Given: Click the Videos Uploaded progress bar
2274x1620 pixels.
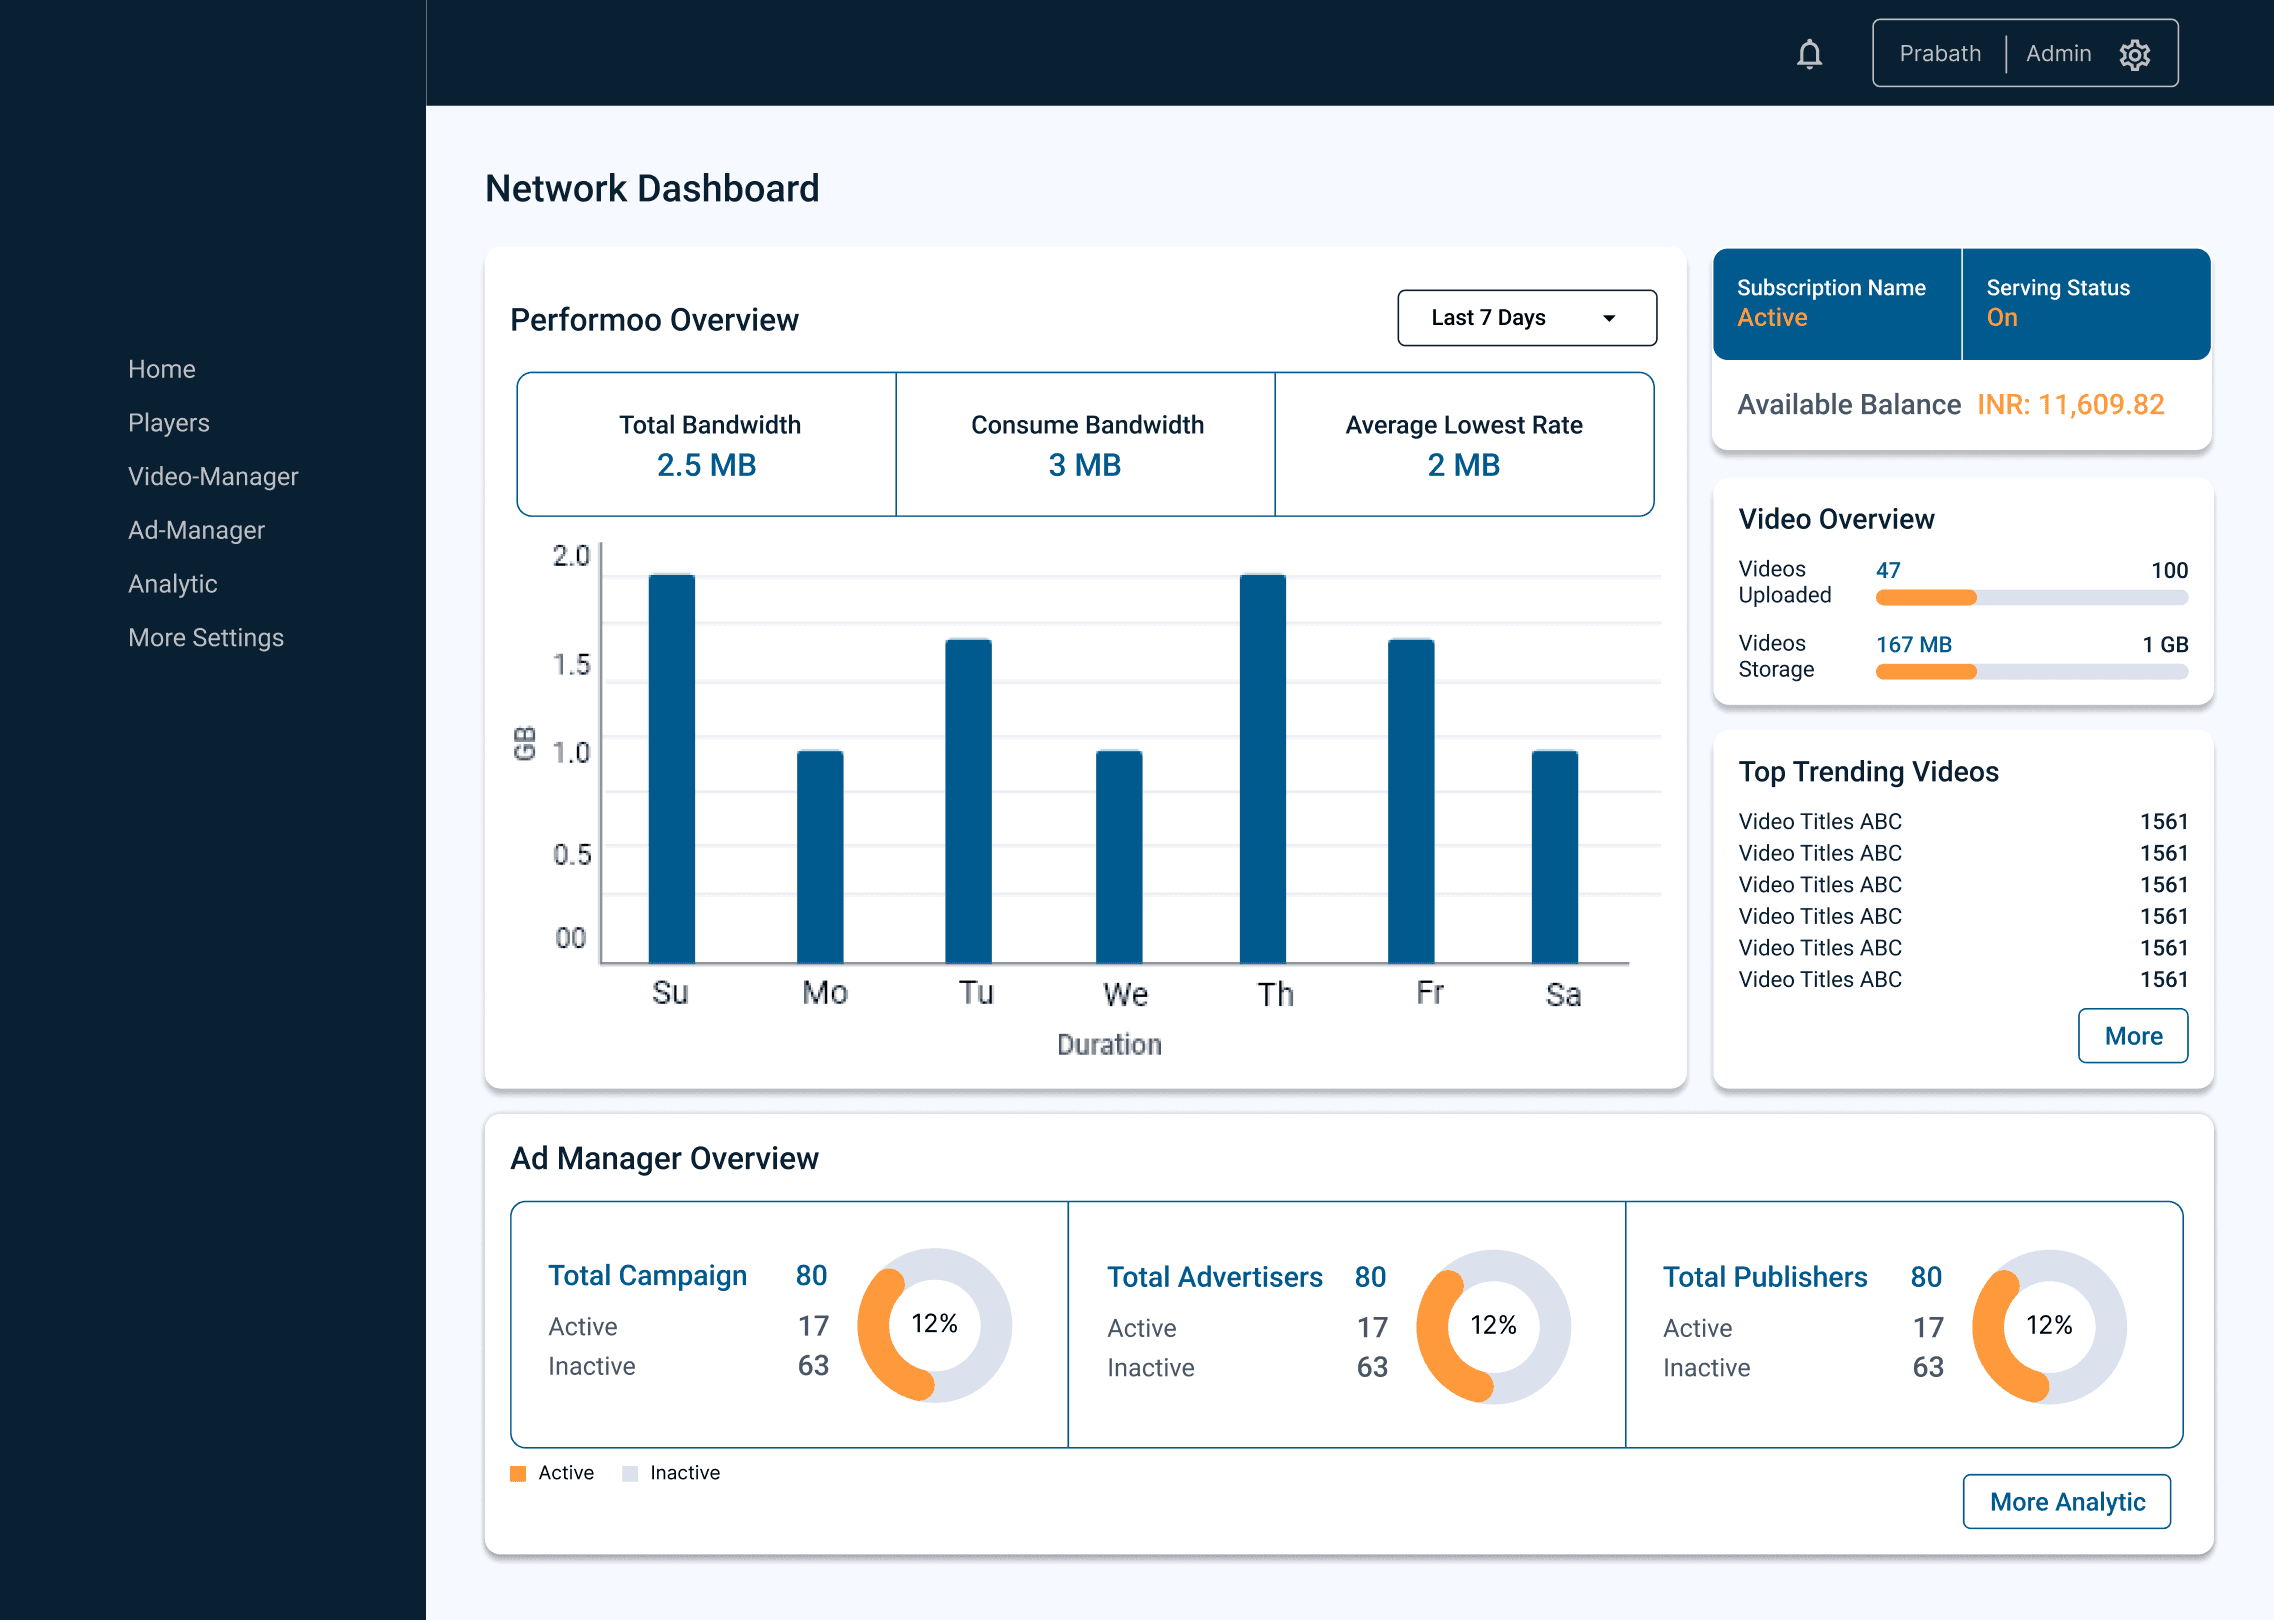Looking at the screenshot, I should [x=2031, y=598].
